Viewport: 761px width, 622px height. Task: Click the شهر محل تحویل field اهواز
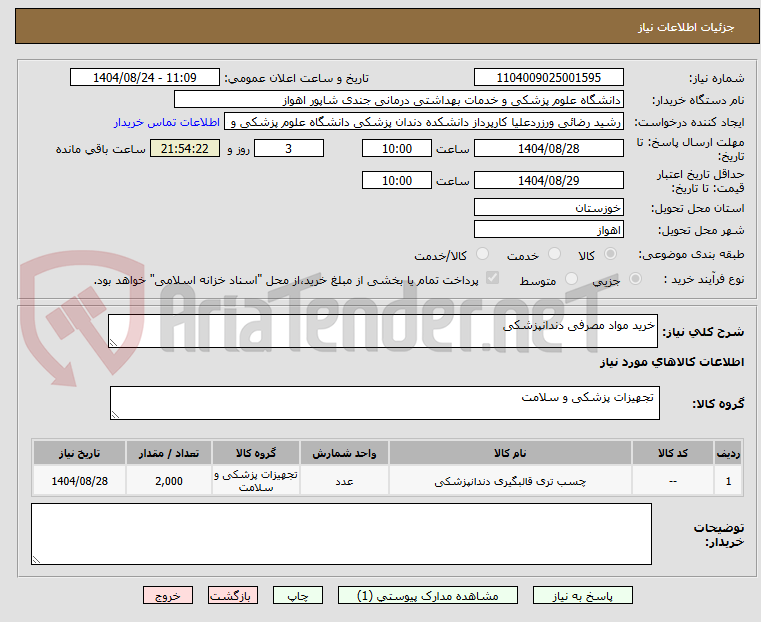point(548,229)
